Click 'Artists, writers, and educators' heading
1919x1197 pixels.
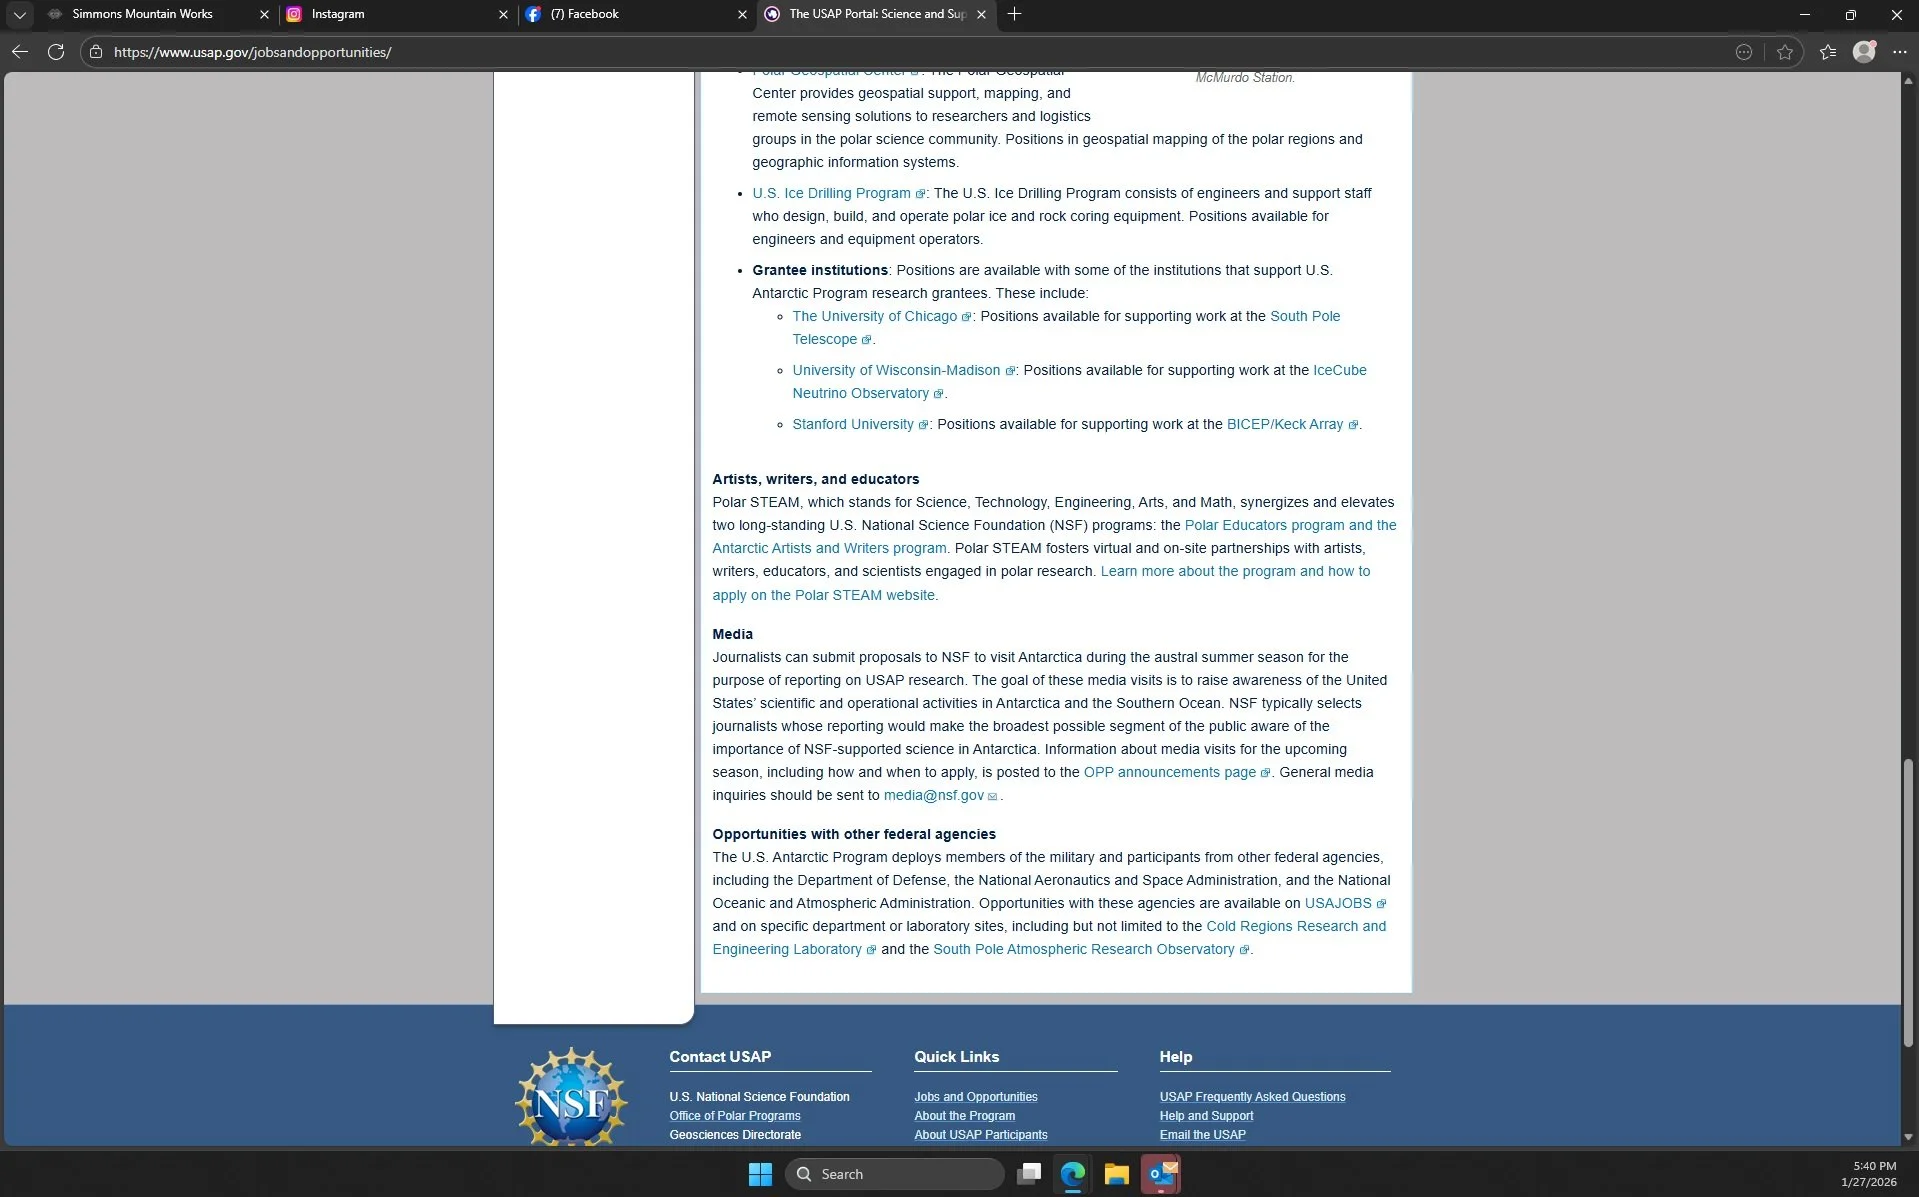point(815,479)
